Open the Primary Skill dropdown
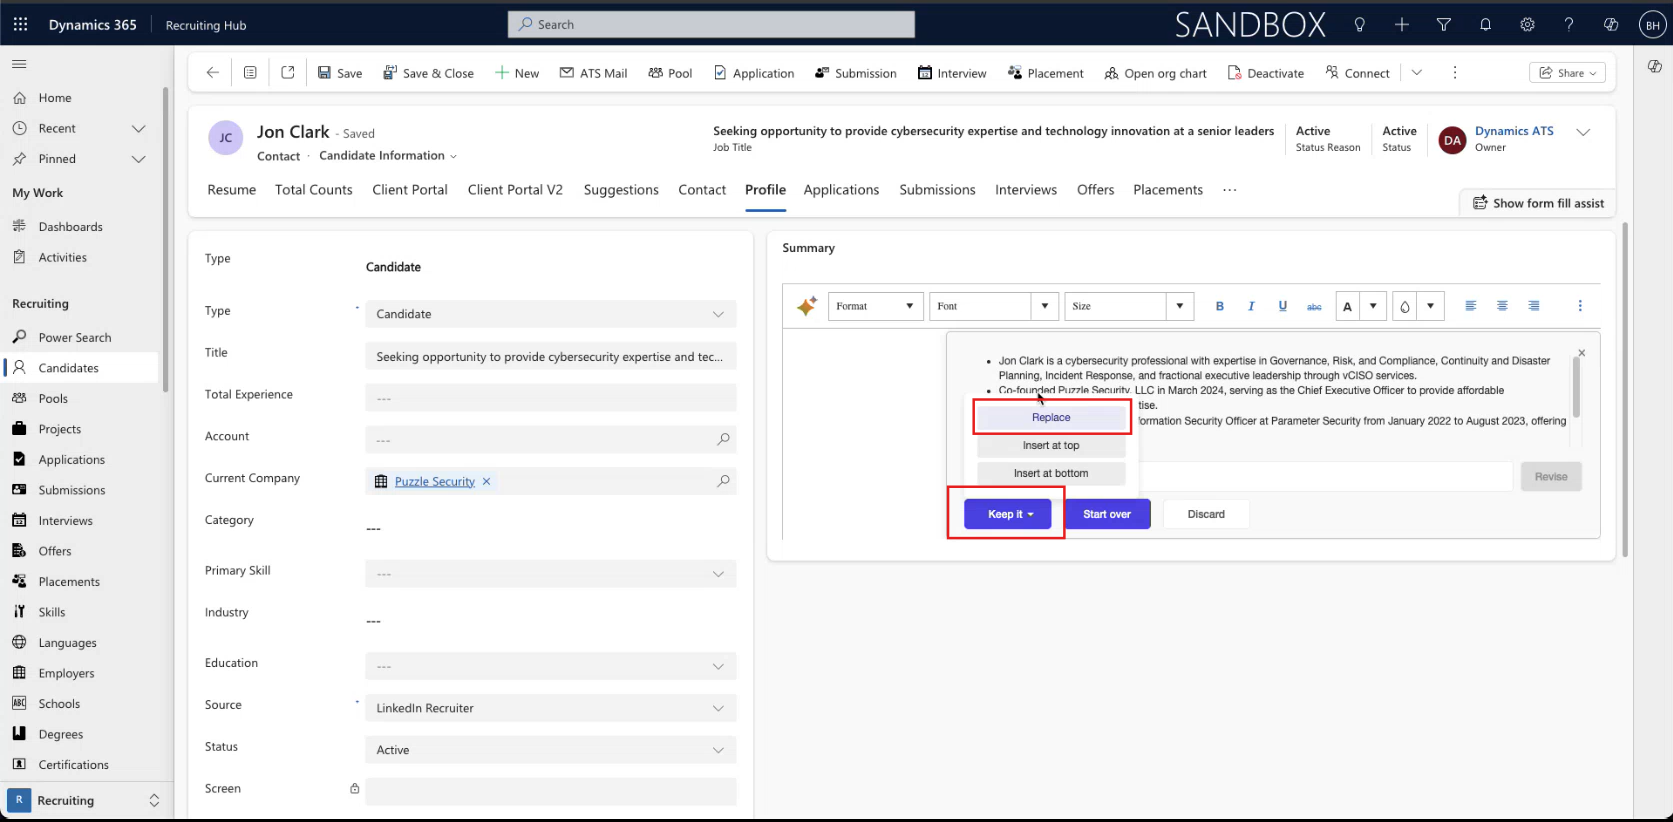1673x822 pixels. (x=551, y=574)
